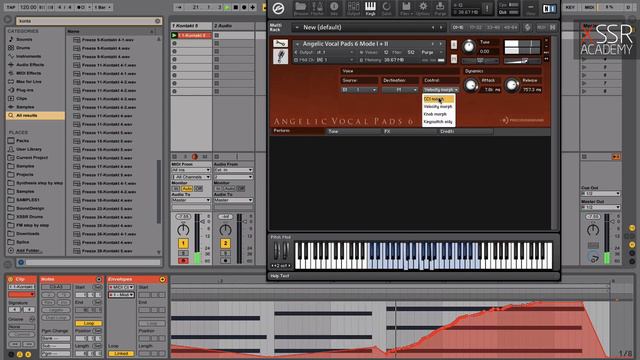Enable the Loop button in Notes box
Screen dimensions: 640x360
pyautogui.click(x=89, y=323)
